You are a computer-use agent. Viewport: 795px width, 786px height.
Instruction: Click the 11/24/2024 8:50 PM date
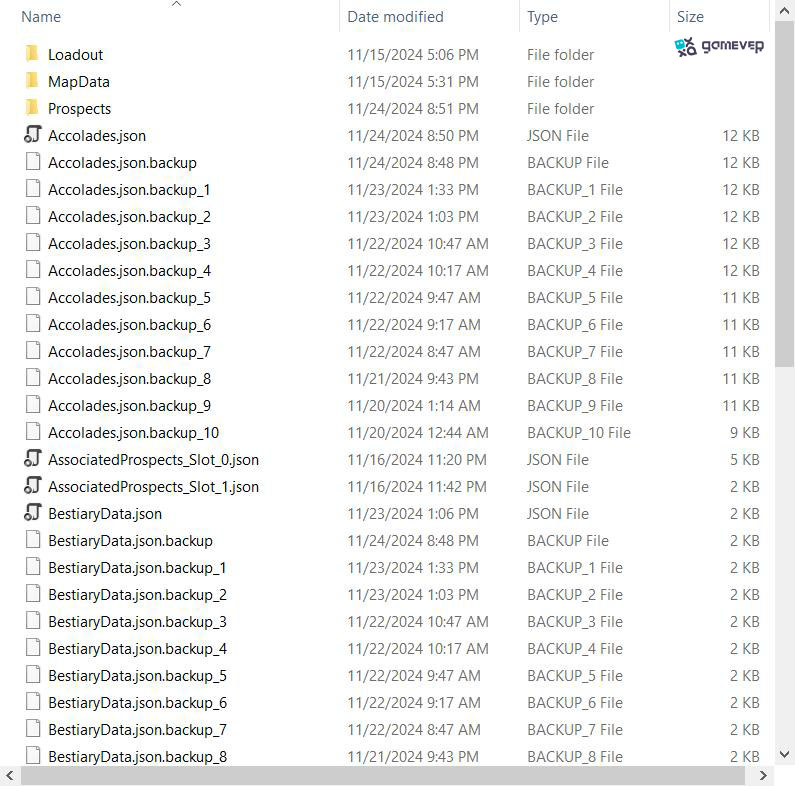tap(413, 135)
